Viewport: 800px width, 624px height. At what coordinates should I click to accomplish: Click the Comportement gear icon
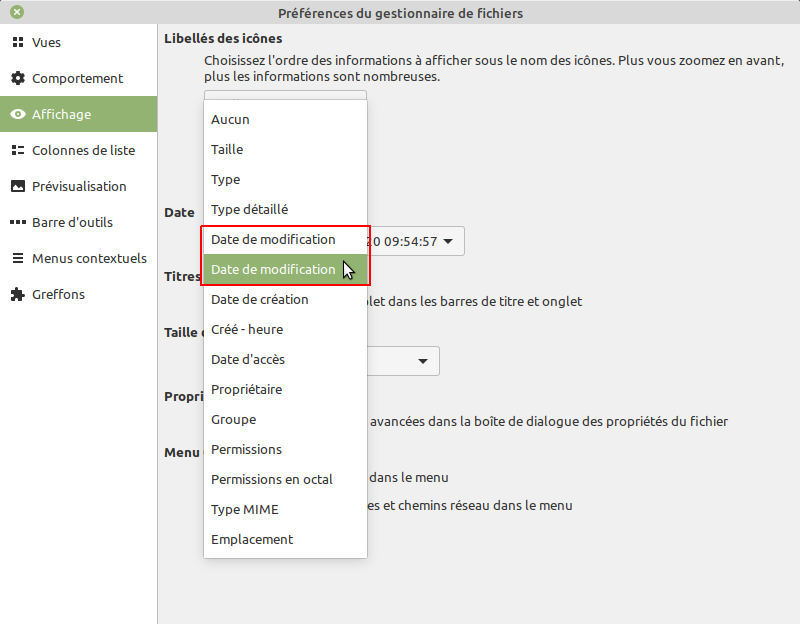coord(18,78)
